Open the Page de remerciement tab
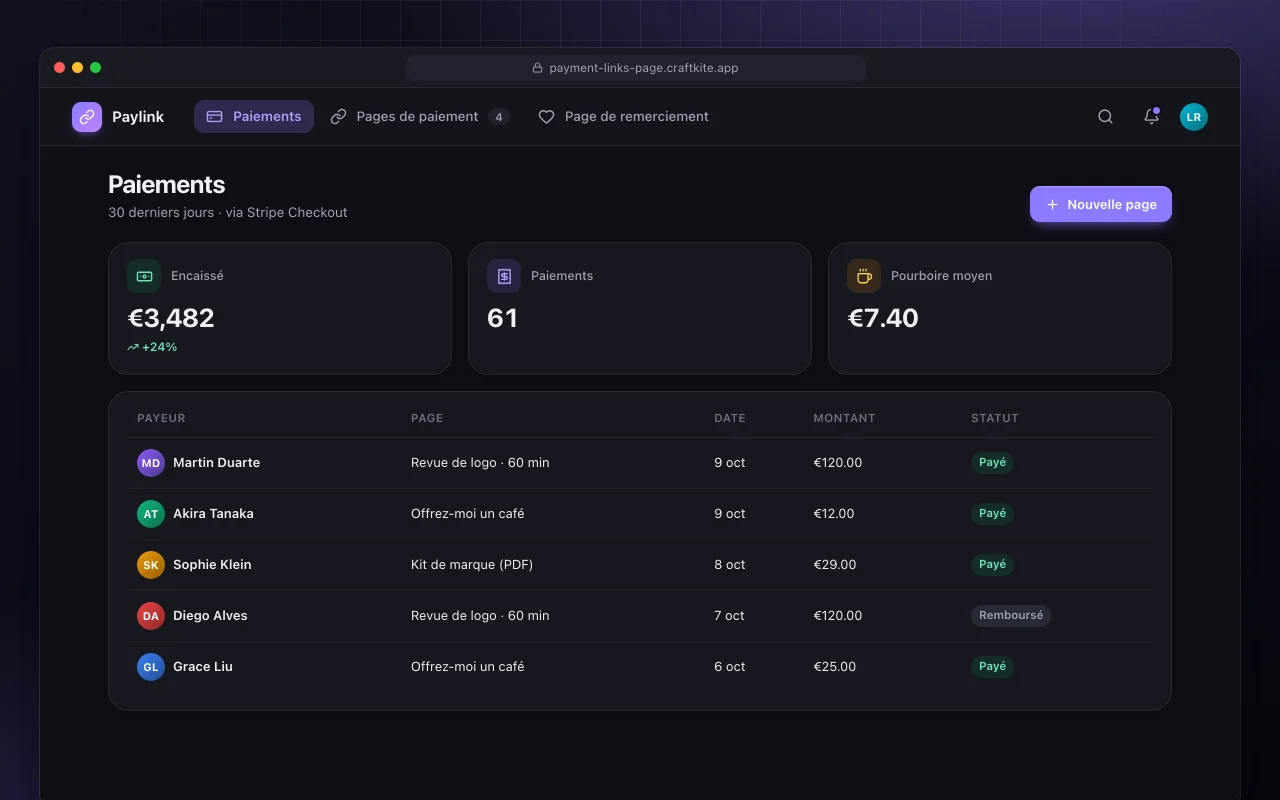The image size is (1280, 800). point(624,117)
